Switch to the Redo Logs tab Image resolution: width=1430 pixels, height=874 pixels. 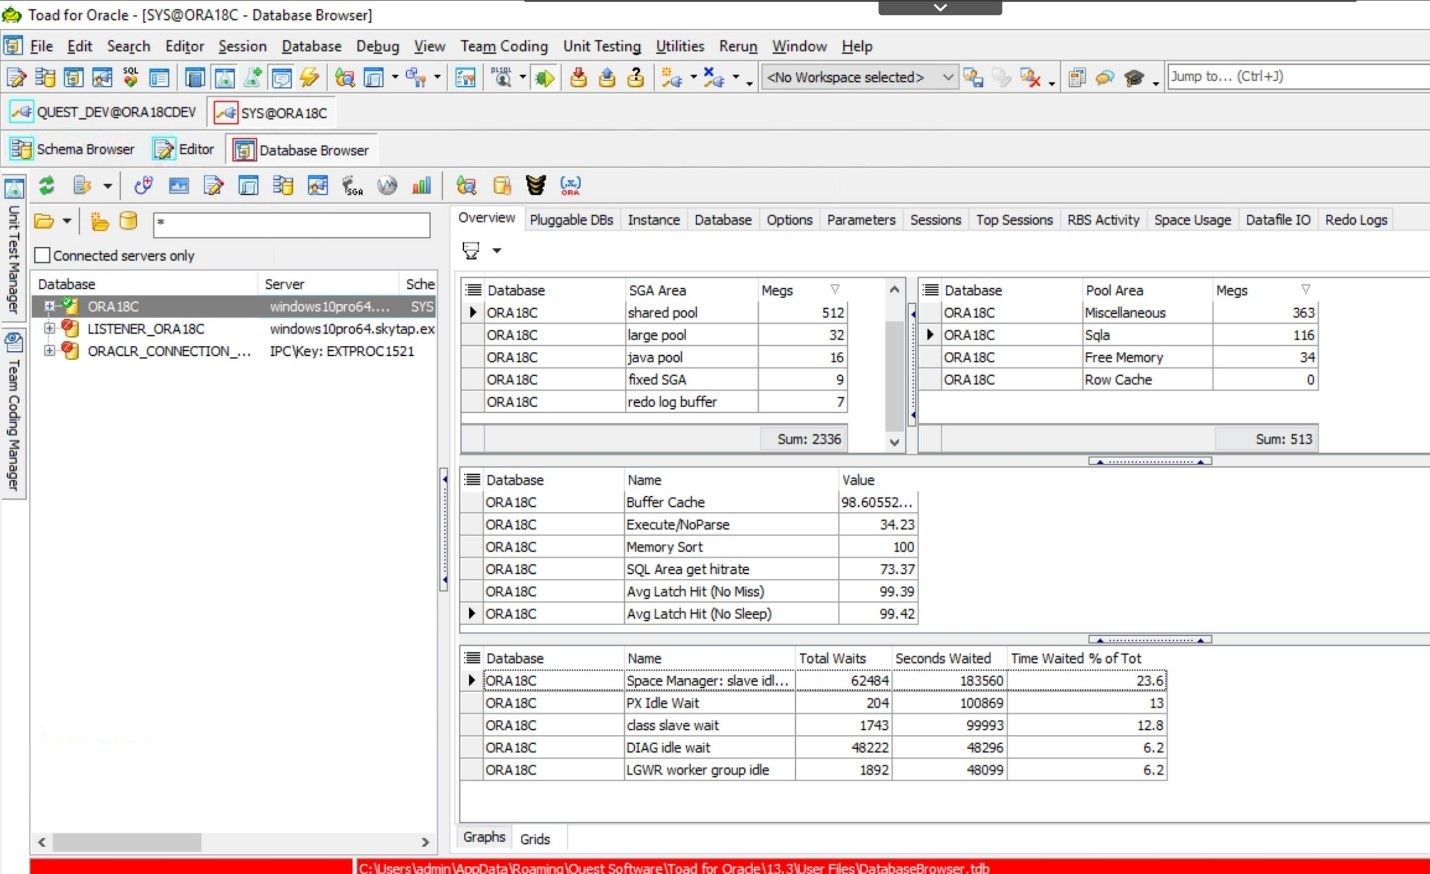click(x=1356, y=220)
